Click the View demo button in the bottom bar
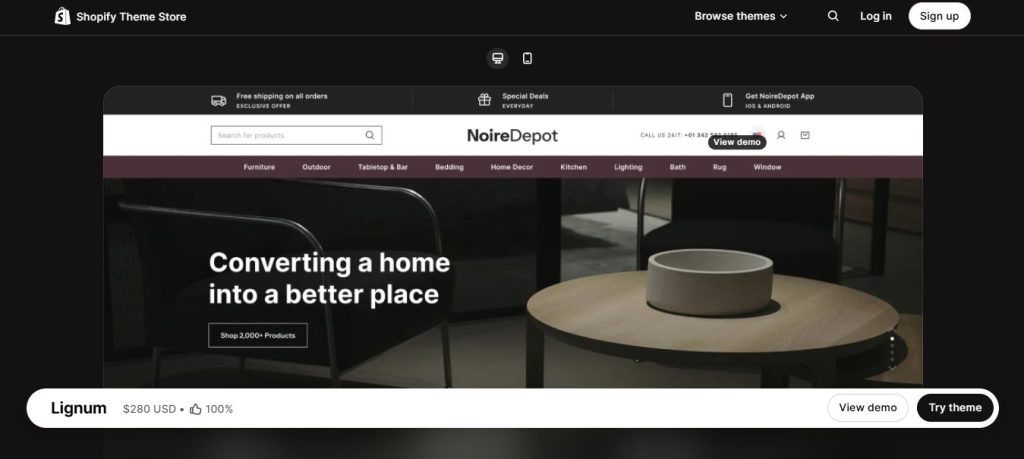 coord(868,407)
